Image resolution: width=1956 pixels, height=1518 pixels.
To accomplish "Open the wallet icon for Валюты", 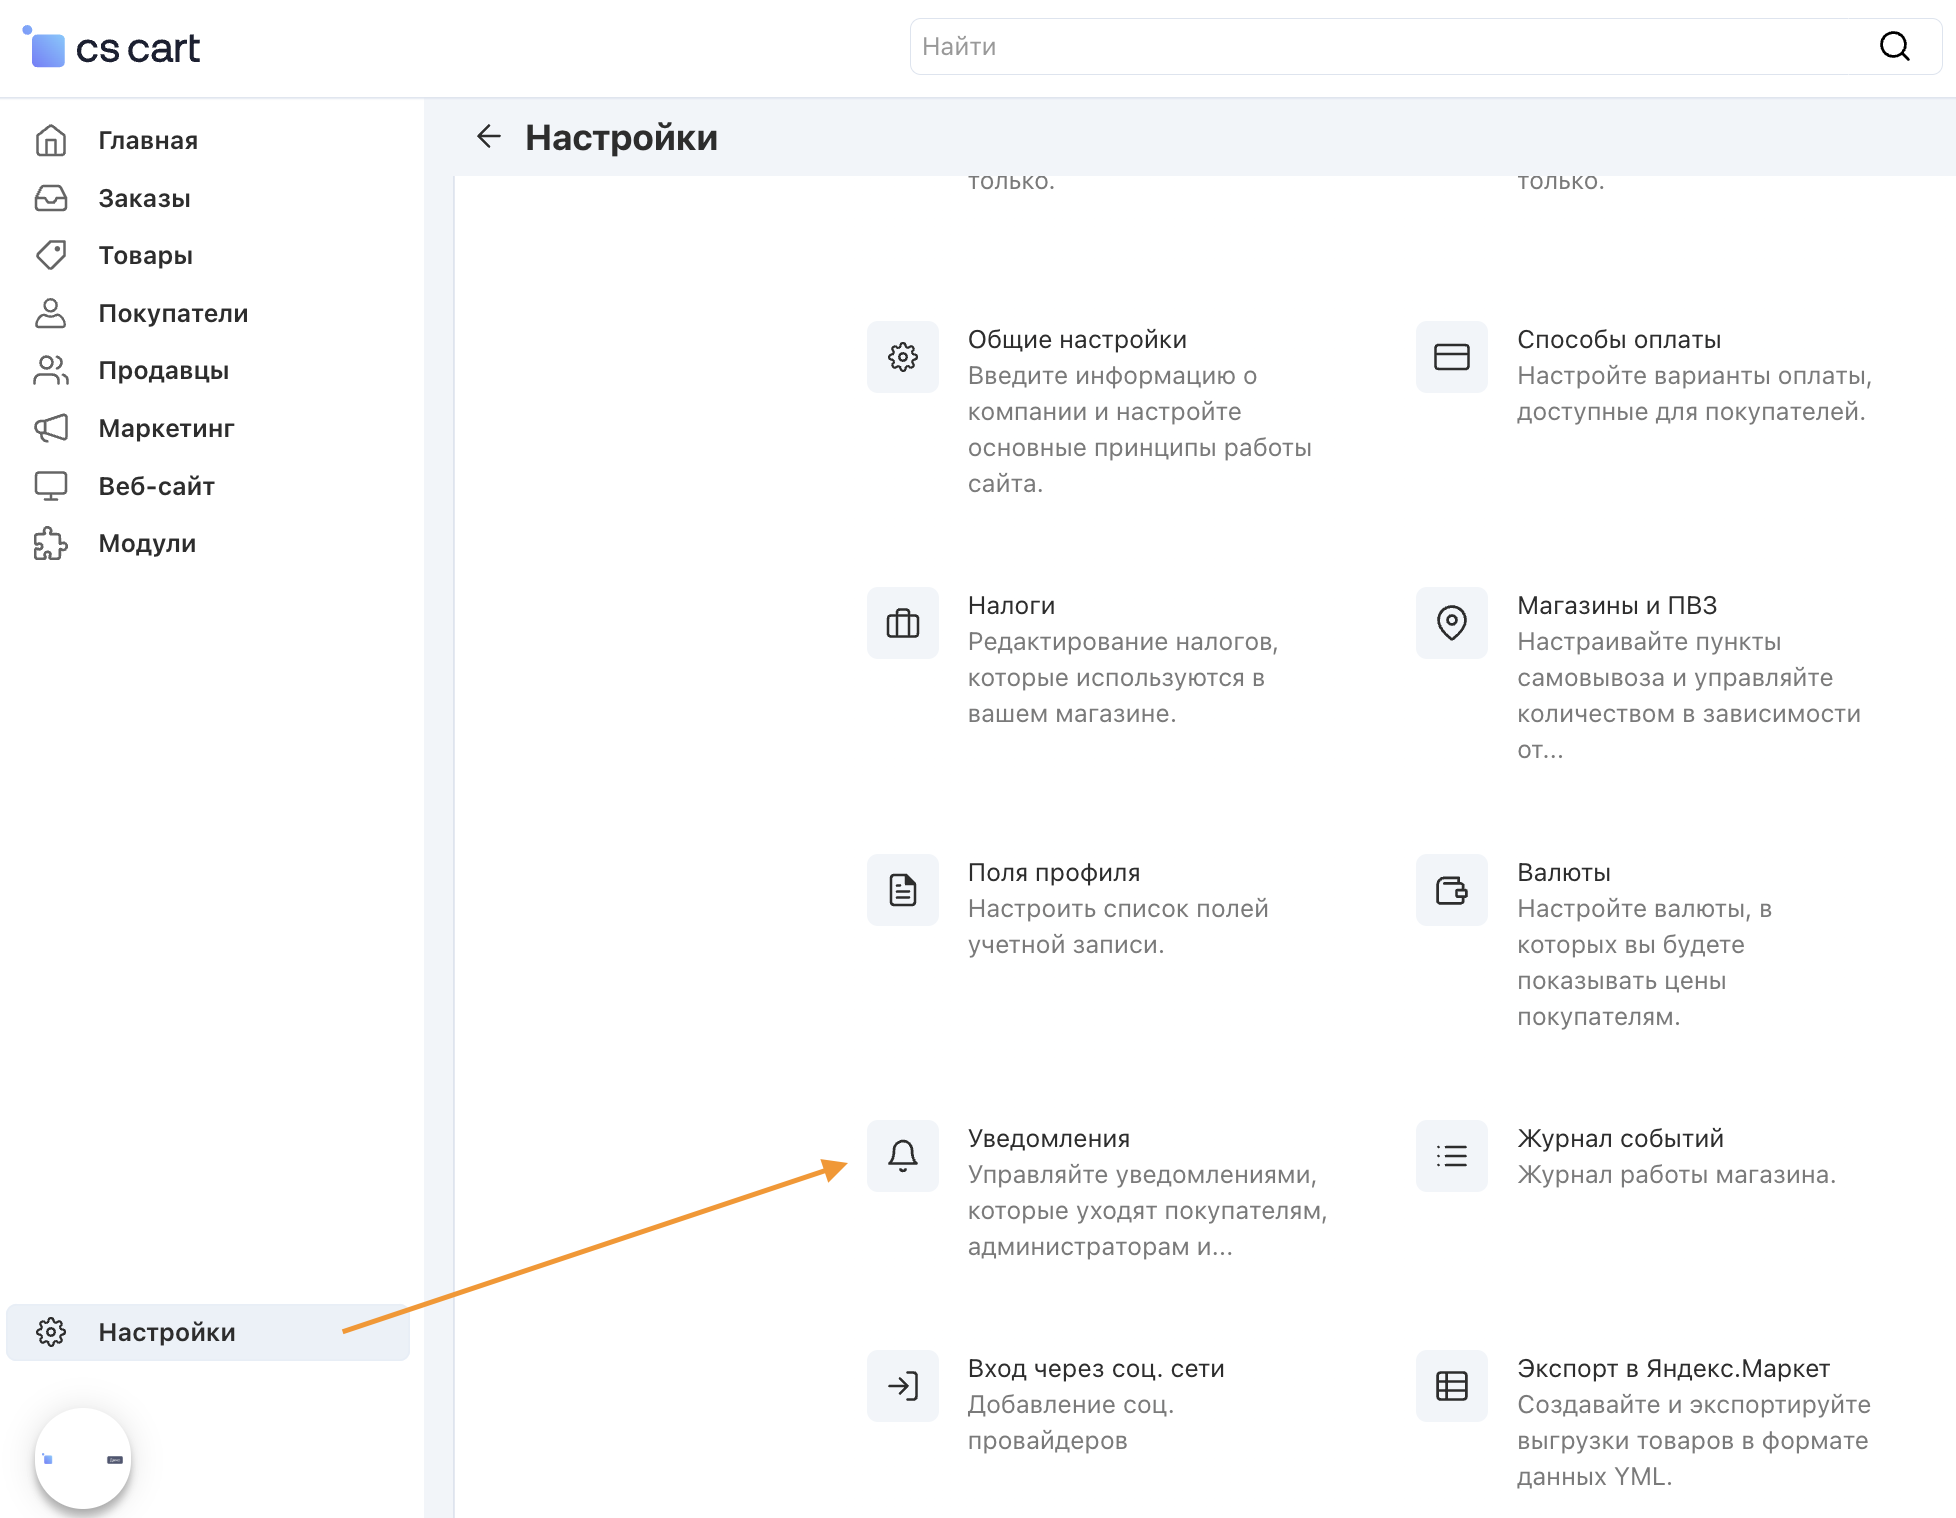I will point(1451,890).
